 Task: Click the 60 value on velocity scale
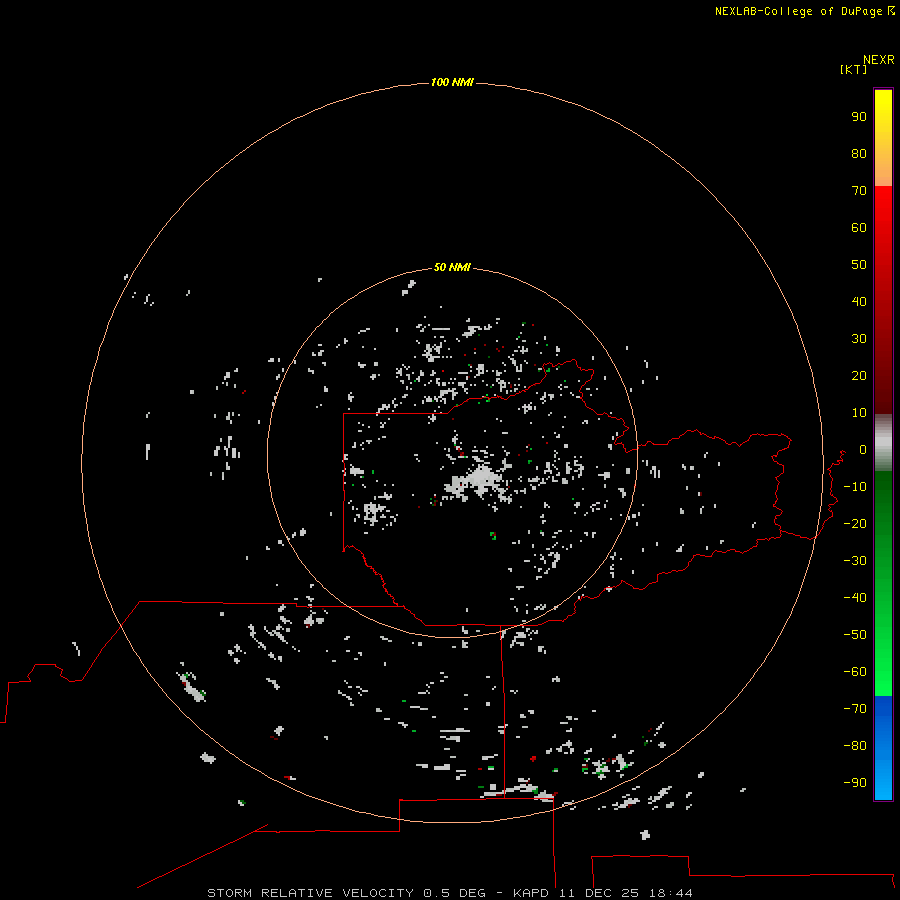859,227
